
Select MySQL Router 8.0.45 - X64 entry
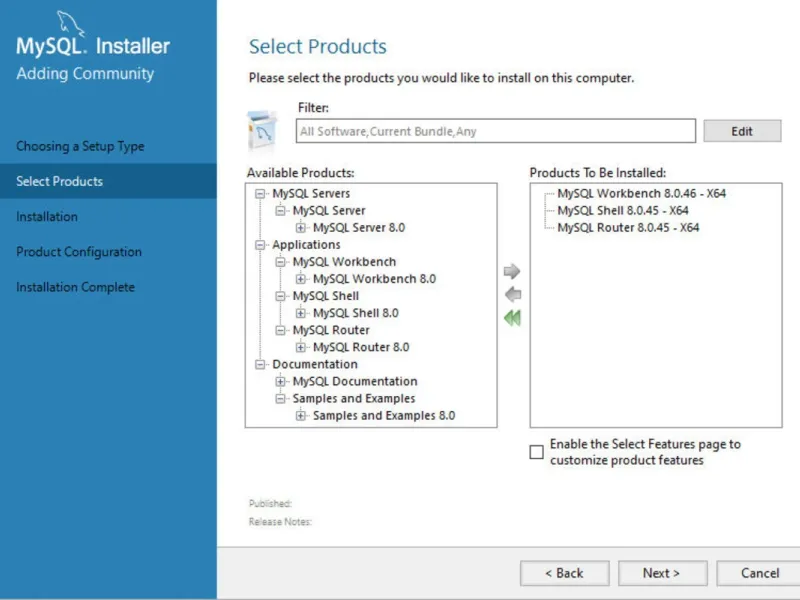(628, 228)
